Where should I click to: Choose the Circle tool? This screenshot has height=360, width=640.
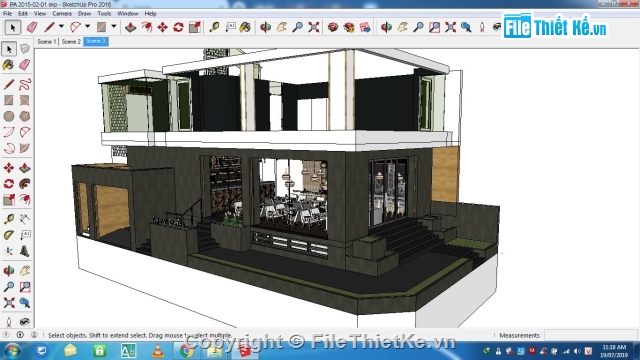(x=9, y=116)
